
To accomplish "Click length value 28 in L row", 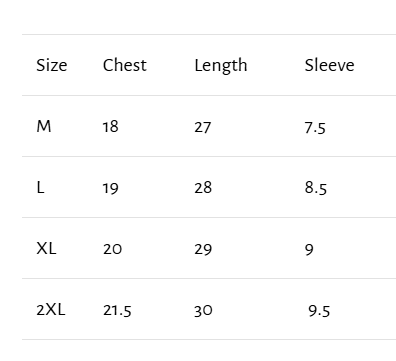I will point(203,188).
